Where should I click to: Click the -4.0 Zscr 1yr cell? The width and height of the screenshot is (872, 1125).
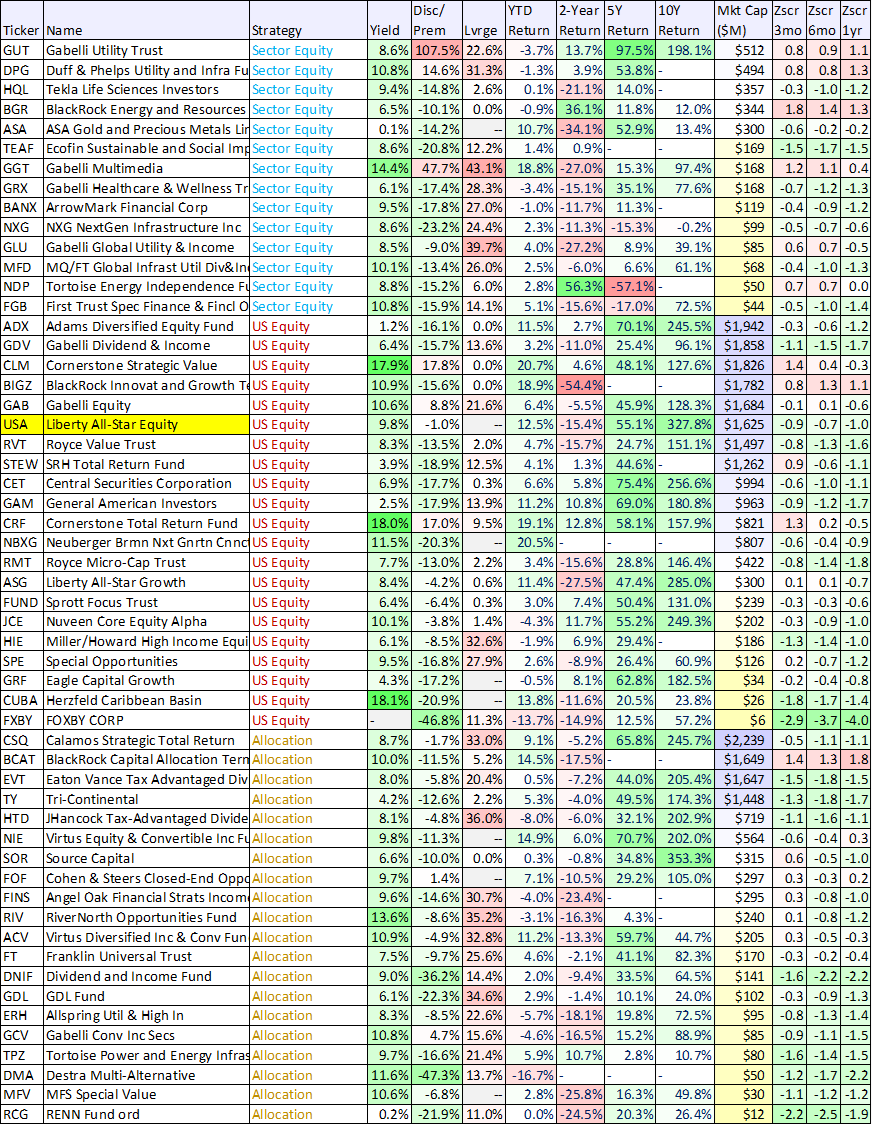point(855,720)
